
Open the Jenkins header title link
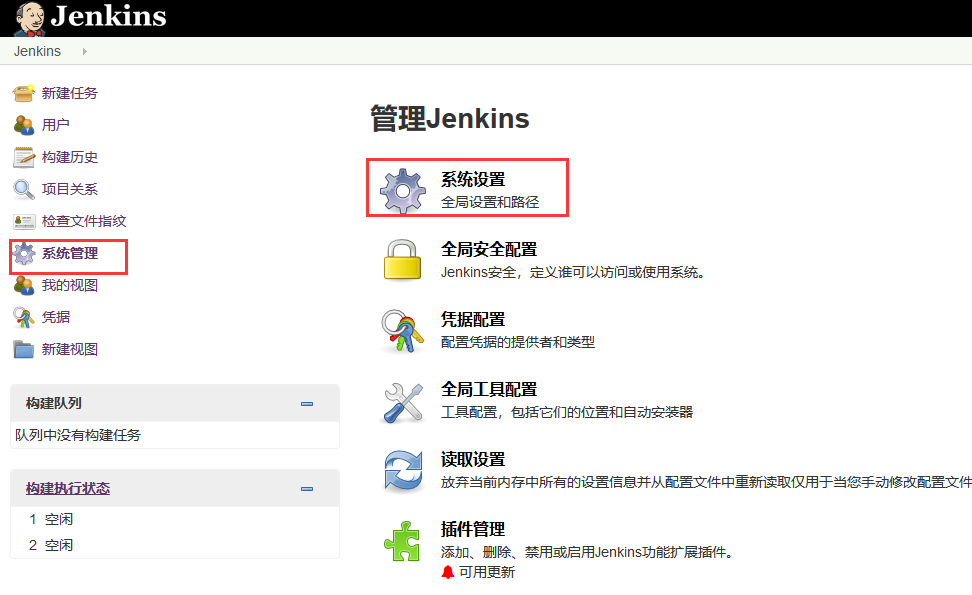[108, 16]
